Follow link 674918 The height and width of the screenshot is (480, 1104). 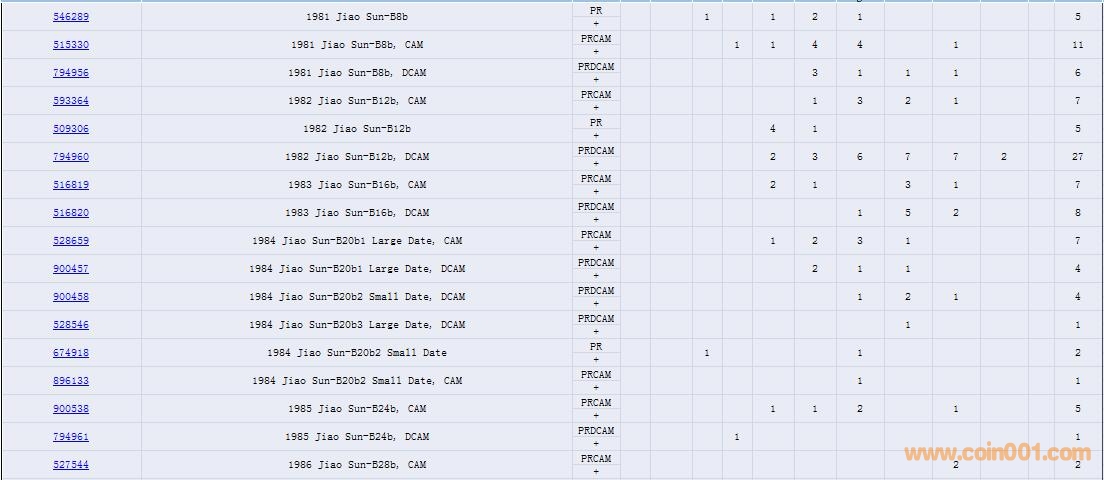(x=71, y=353)
